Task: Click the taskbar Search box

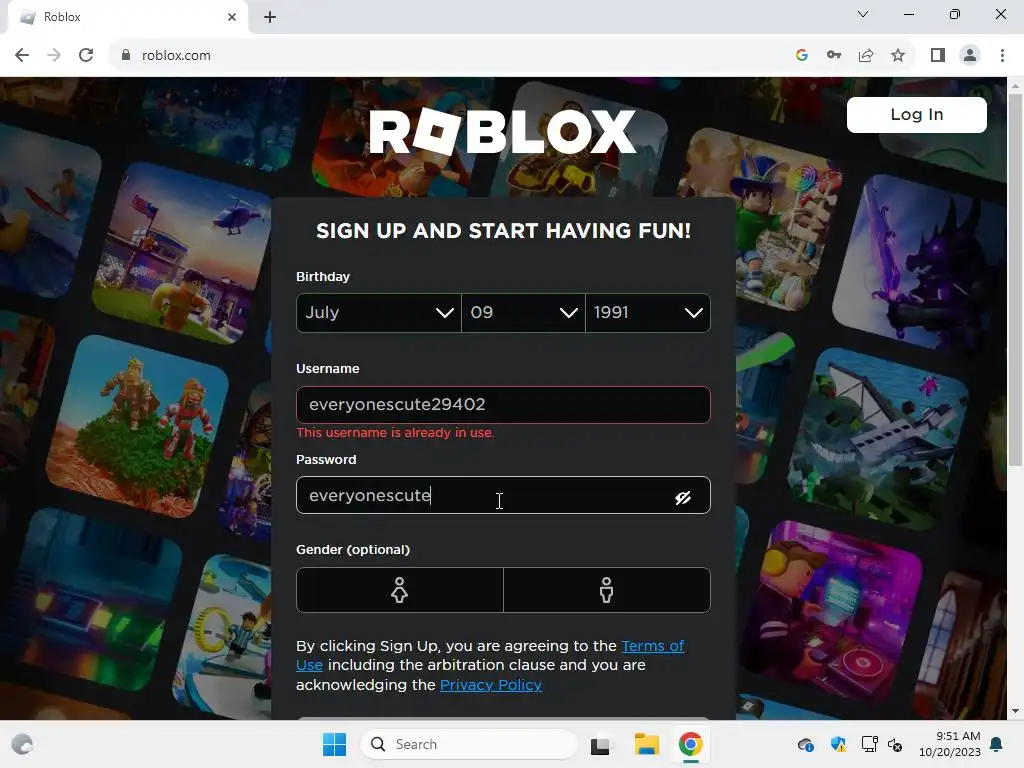Action: click(468, 744)
